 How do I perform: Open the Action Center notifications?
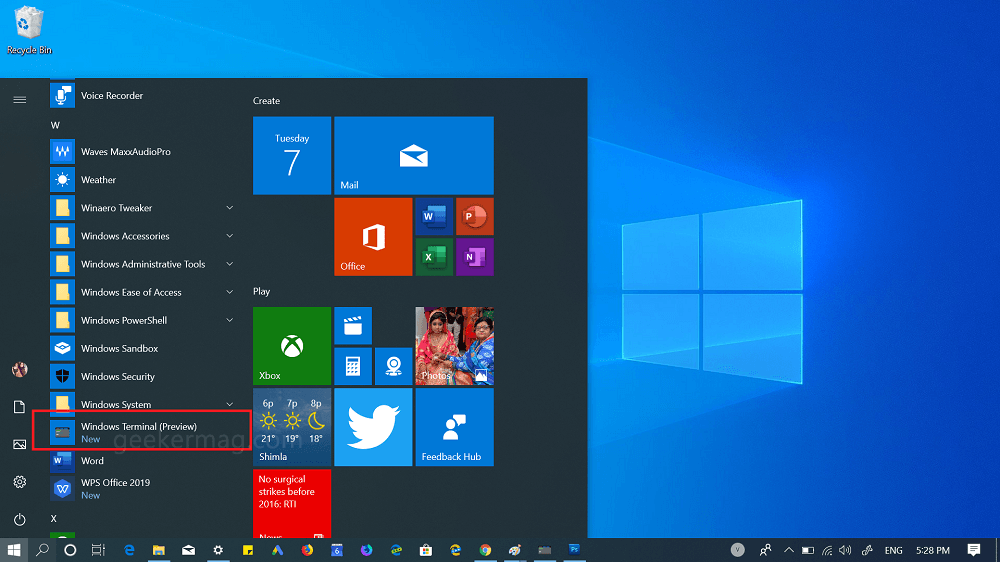click(x=974, y=550)
